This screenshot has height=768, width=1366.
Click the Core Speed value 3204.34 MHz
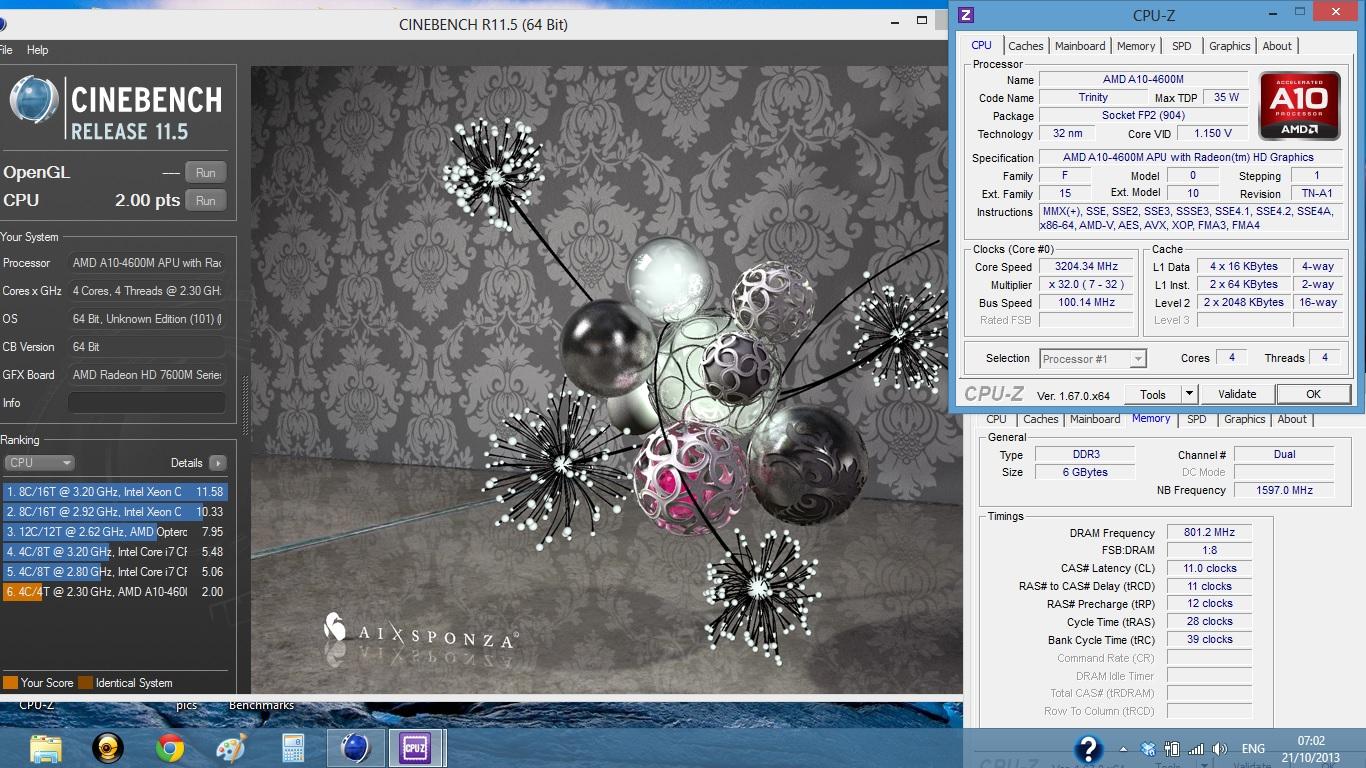[1086, 267]
